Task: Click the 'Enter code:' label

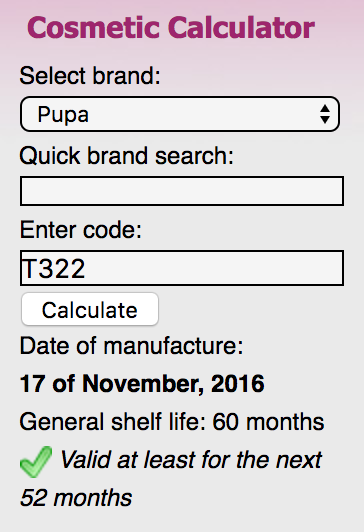Action: 81,230
